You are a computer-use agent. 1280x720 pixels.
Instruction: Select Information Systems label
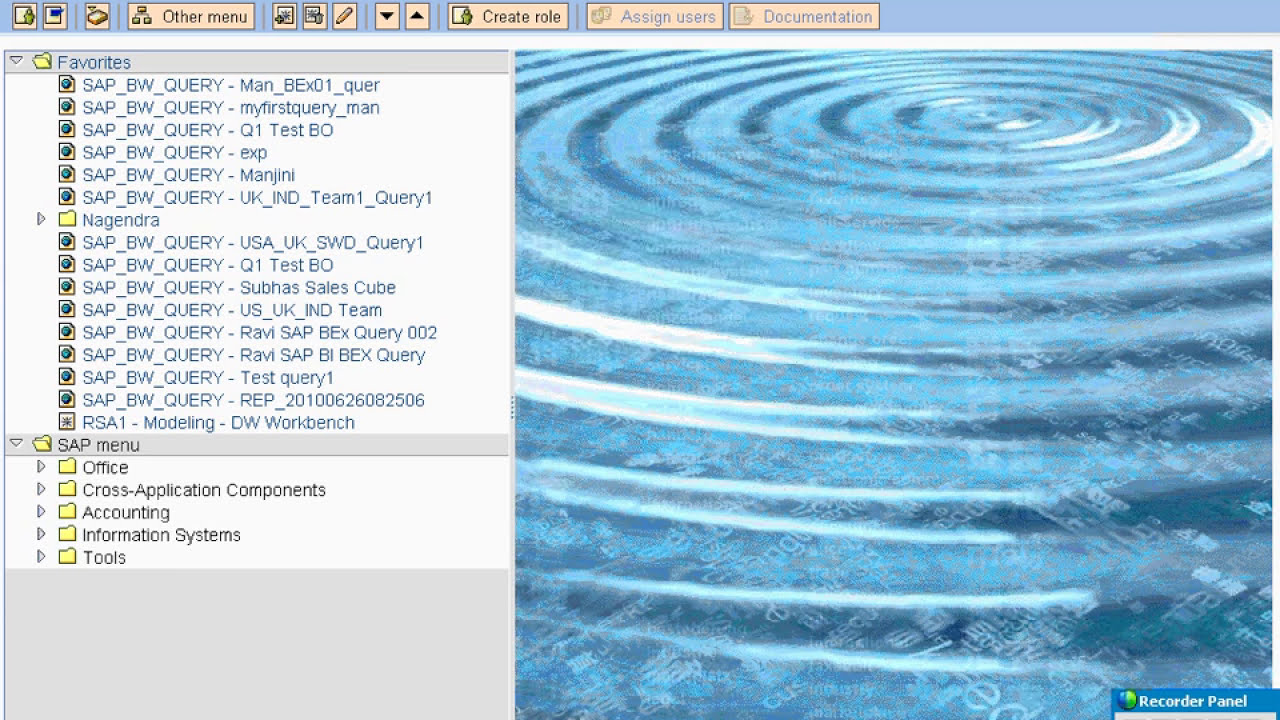161,535
